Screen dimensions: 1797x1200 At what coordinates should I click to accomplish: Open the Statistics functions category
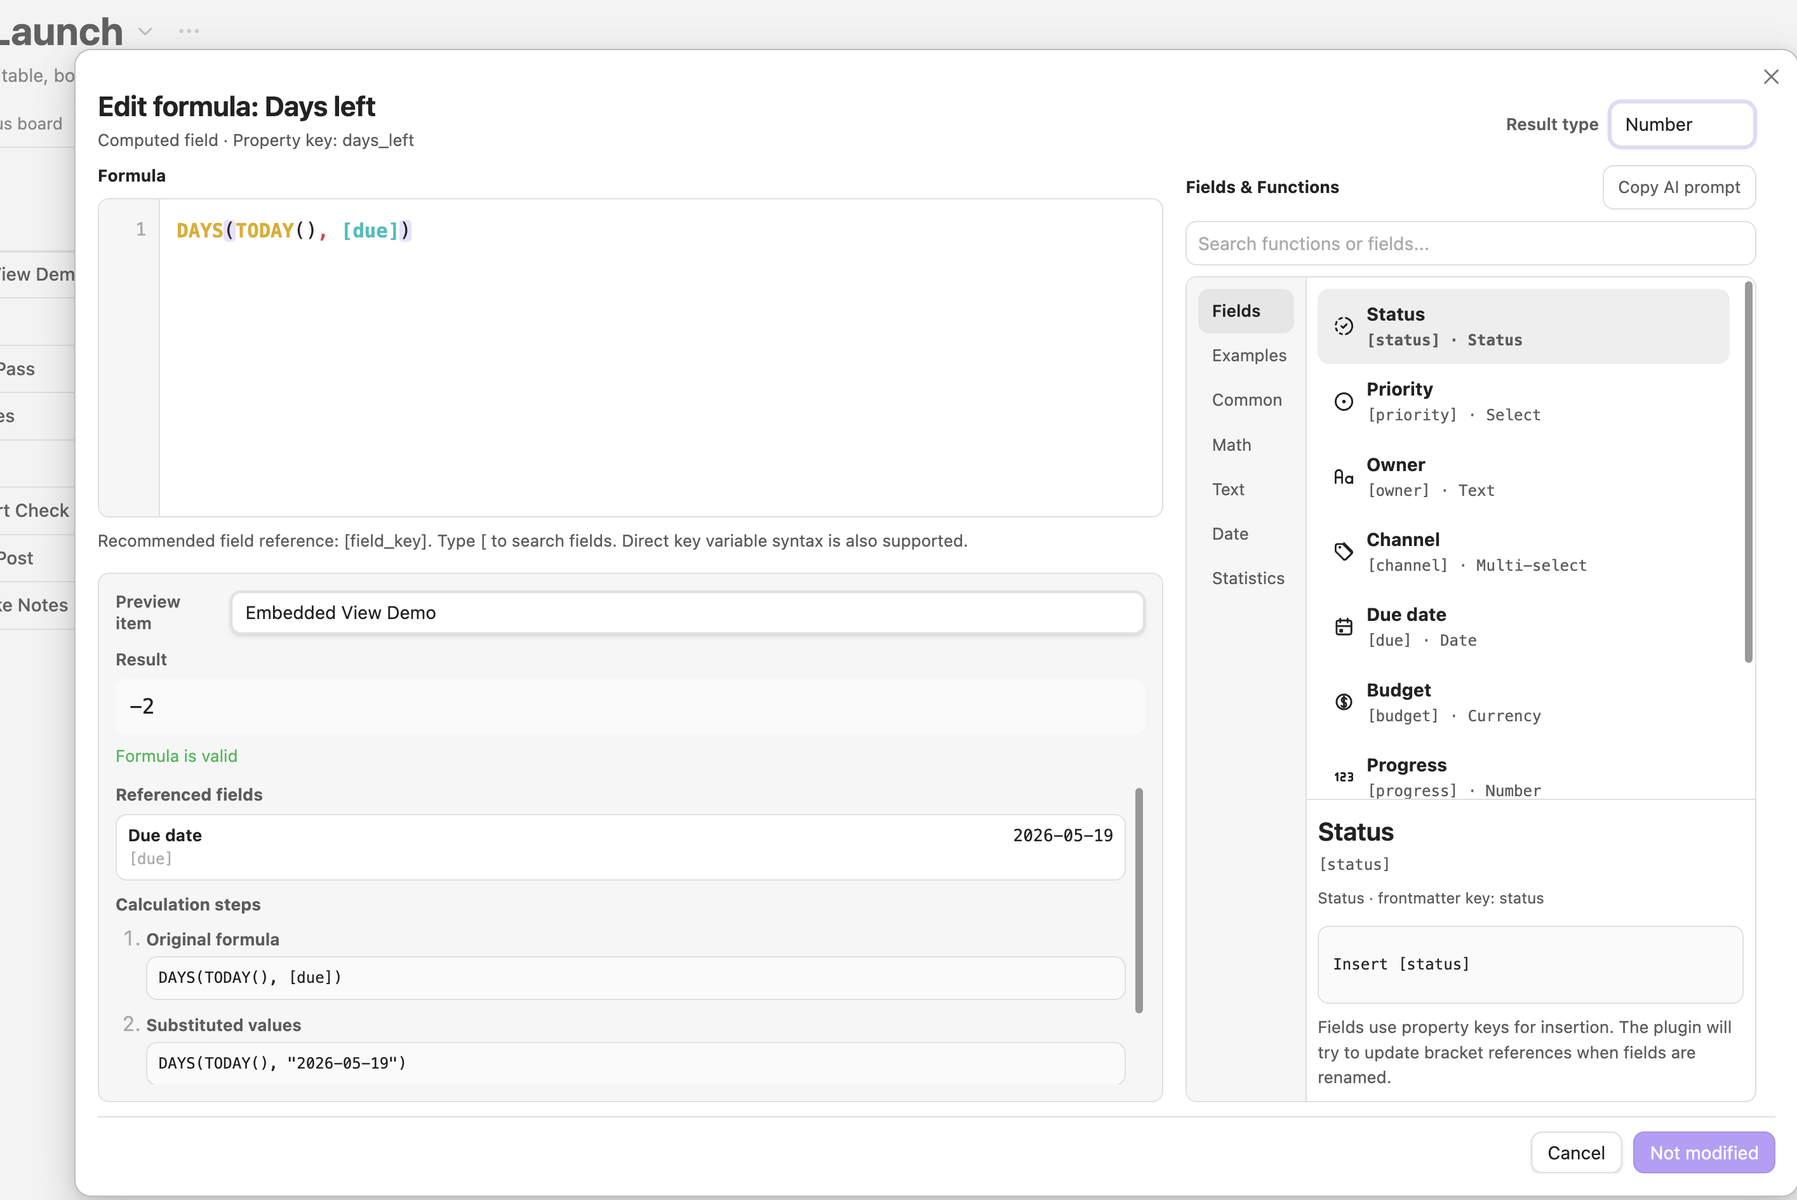1248,578
